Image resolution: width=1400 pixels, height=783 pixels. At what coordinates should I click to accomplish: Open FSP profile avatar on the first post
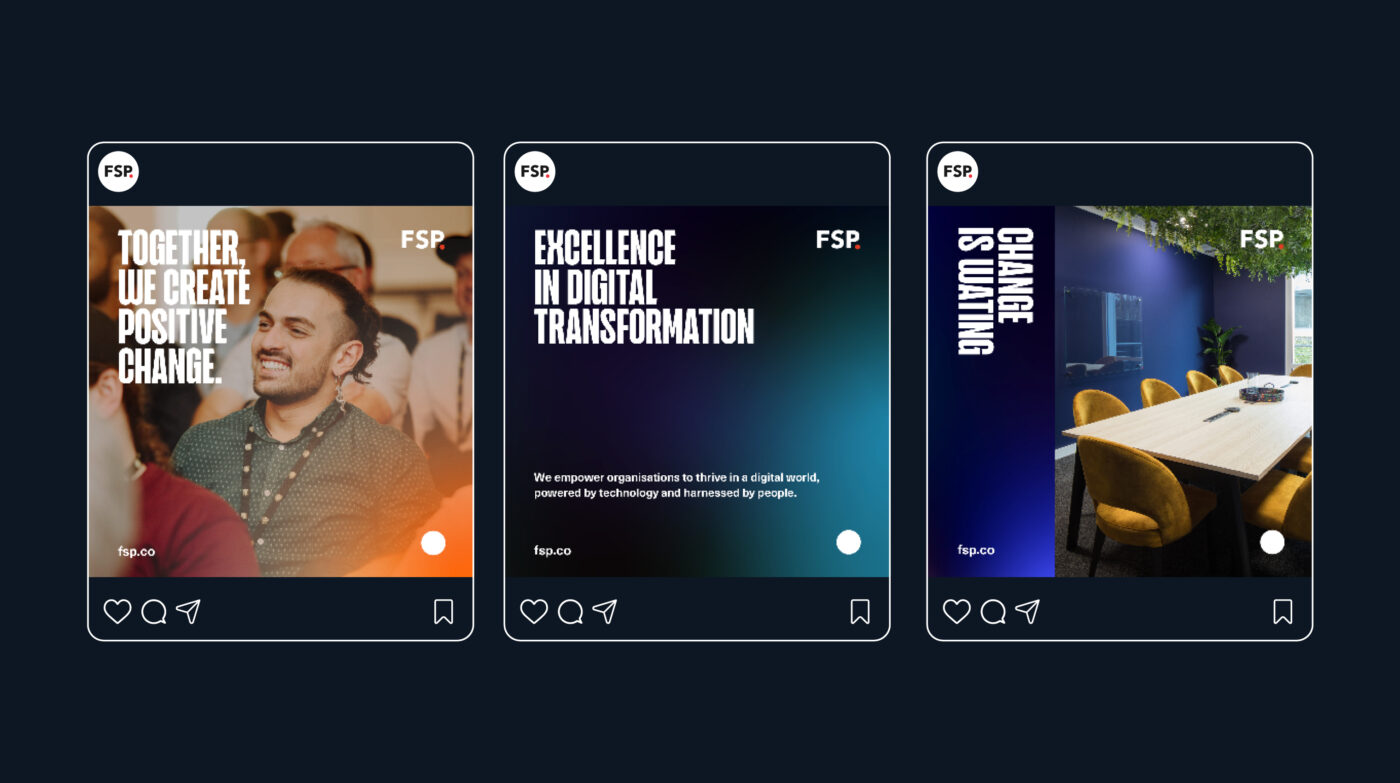coord(118,172)
